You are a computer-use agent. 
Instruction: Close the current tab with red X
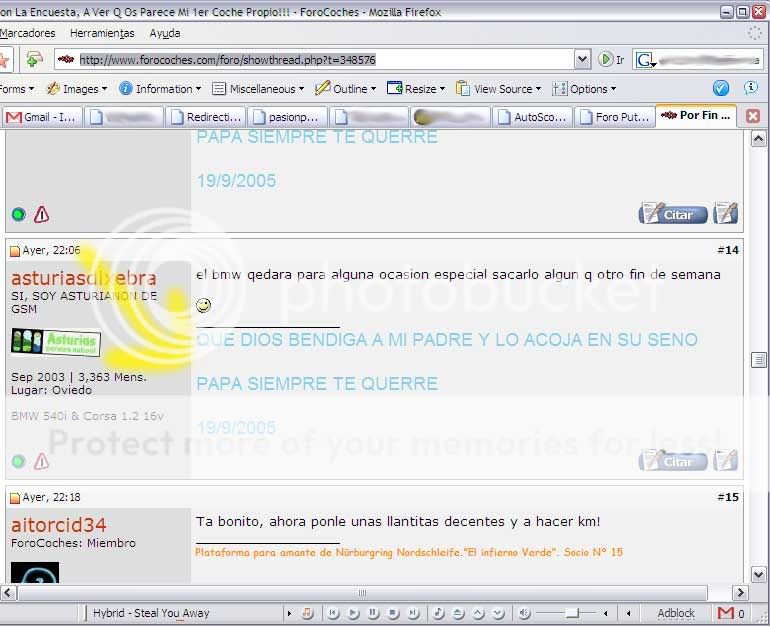click(753, 116)
